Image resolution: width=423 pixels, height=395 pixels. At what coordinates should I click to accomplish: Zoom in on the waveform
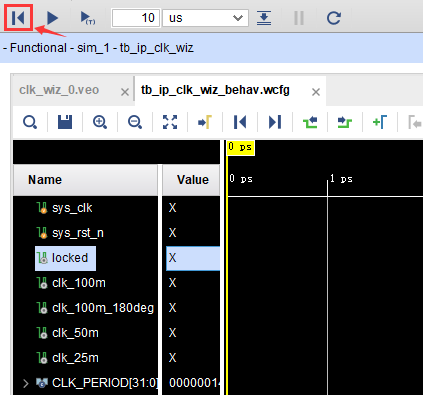[x=100, y=122]
